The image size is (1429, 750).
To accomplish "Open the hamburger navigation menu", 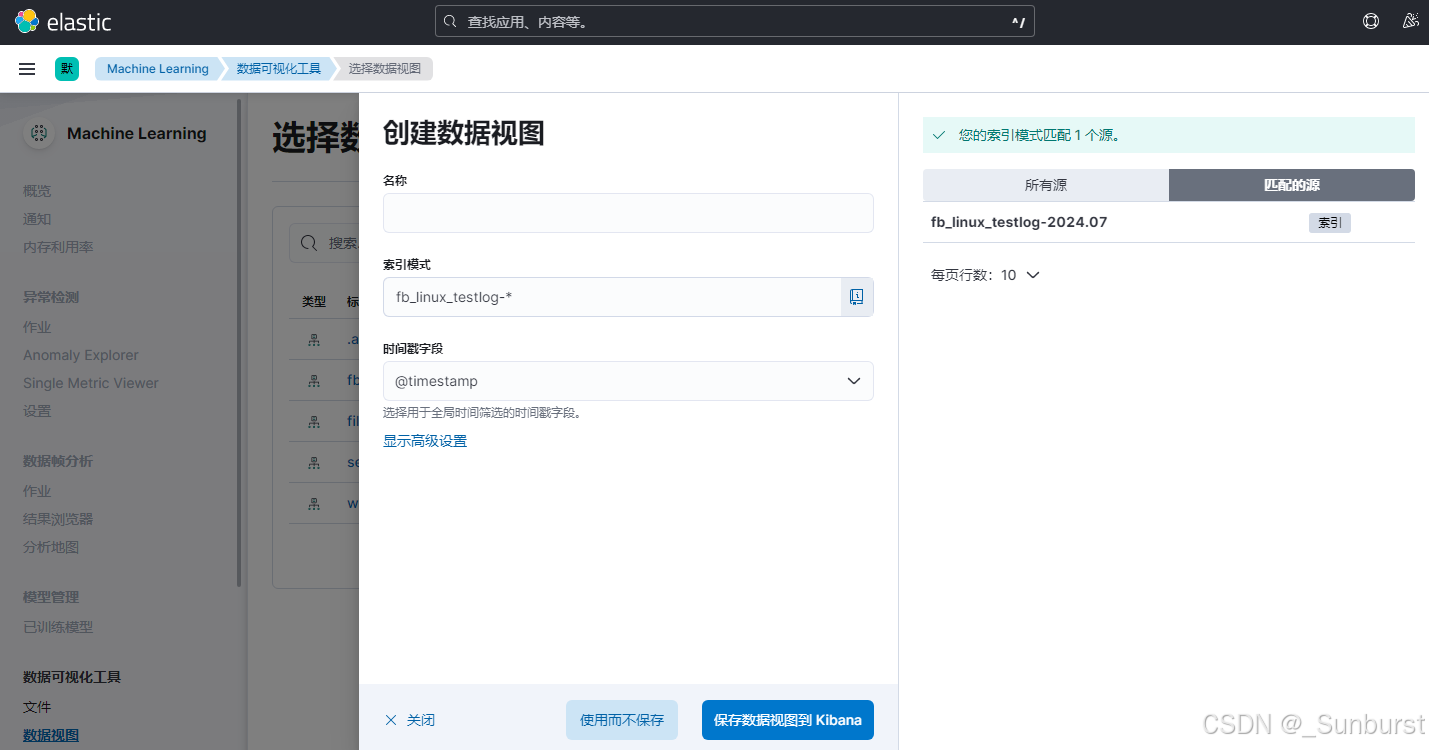I will (x=27, y=68).
